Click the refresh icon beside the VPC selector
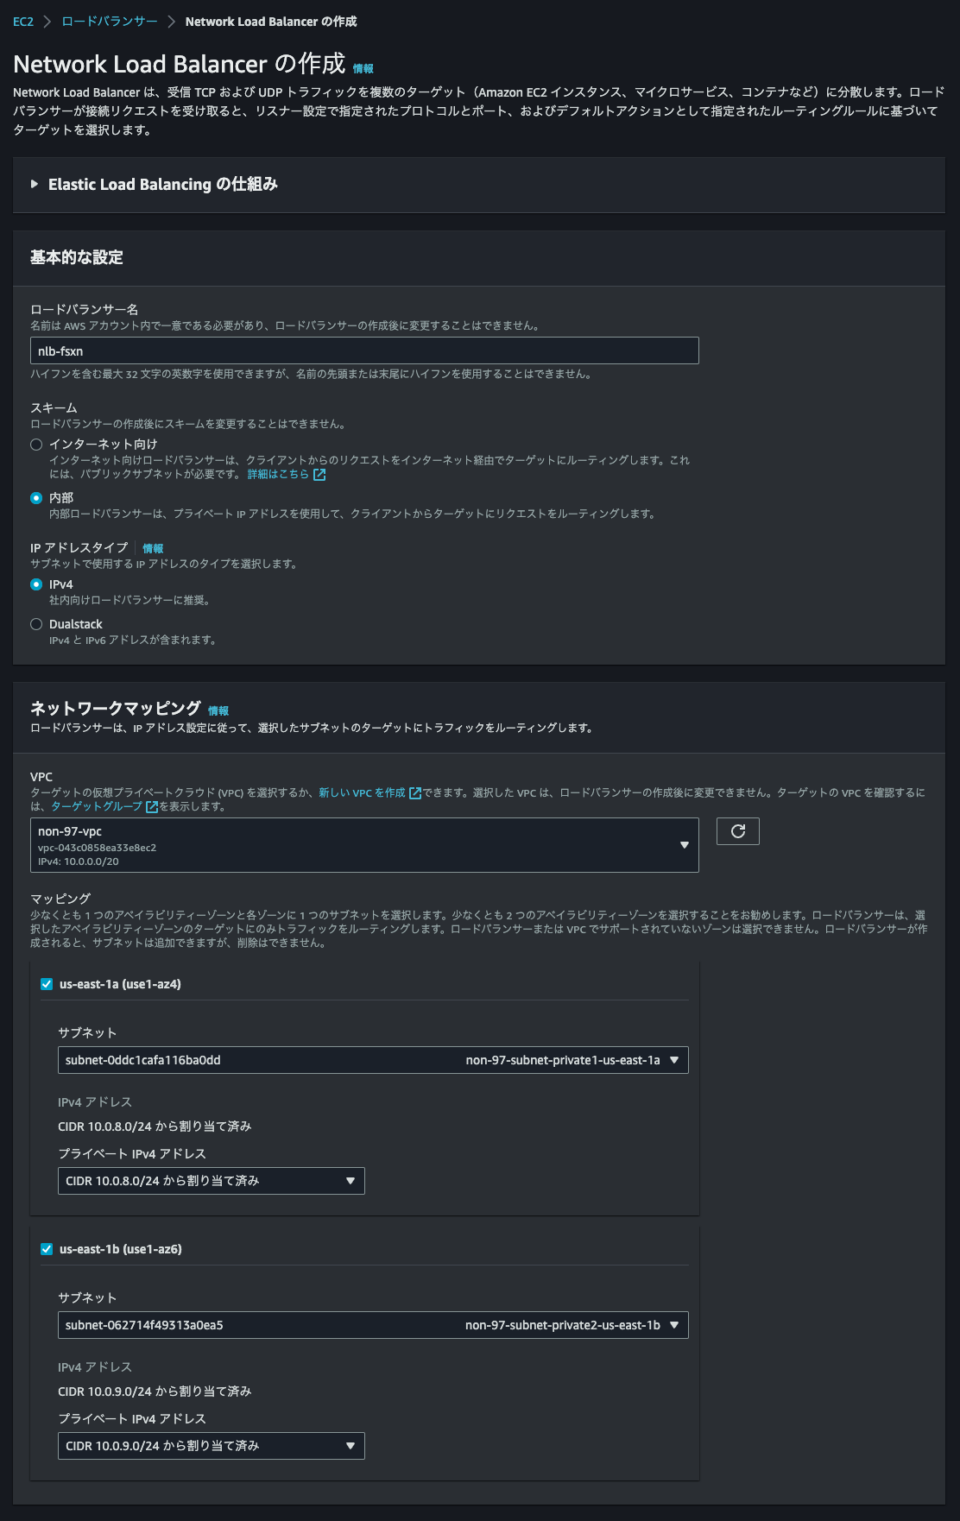Image resolution: width=960 pixels, height=1521 pixels. 737,830
